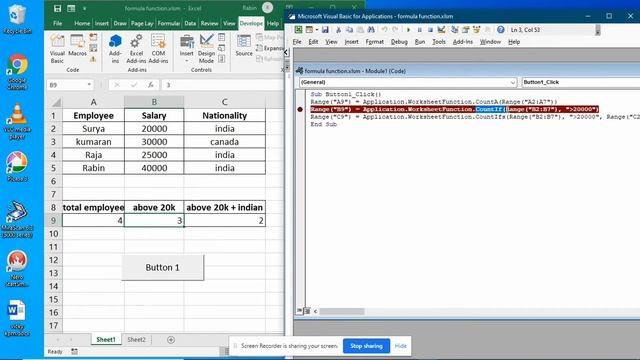
Task: Open COM Add-ins dialog
Action: 158,49
